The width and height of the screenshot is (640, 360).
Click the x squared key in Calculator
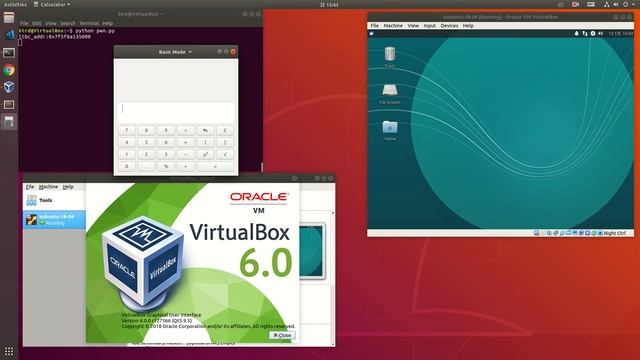[x=205, y=154]
